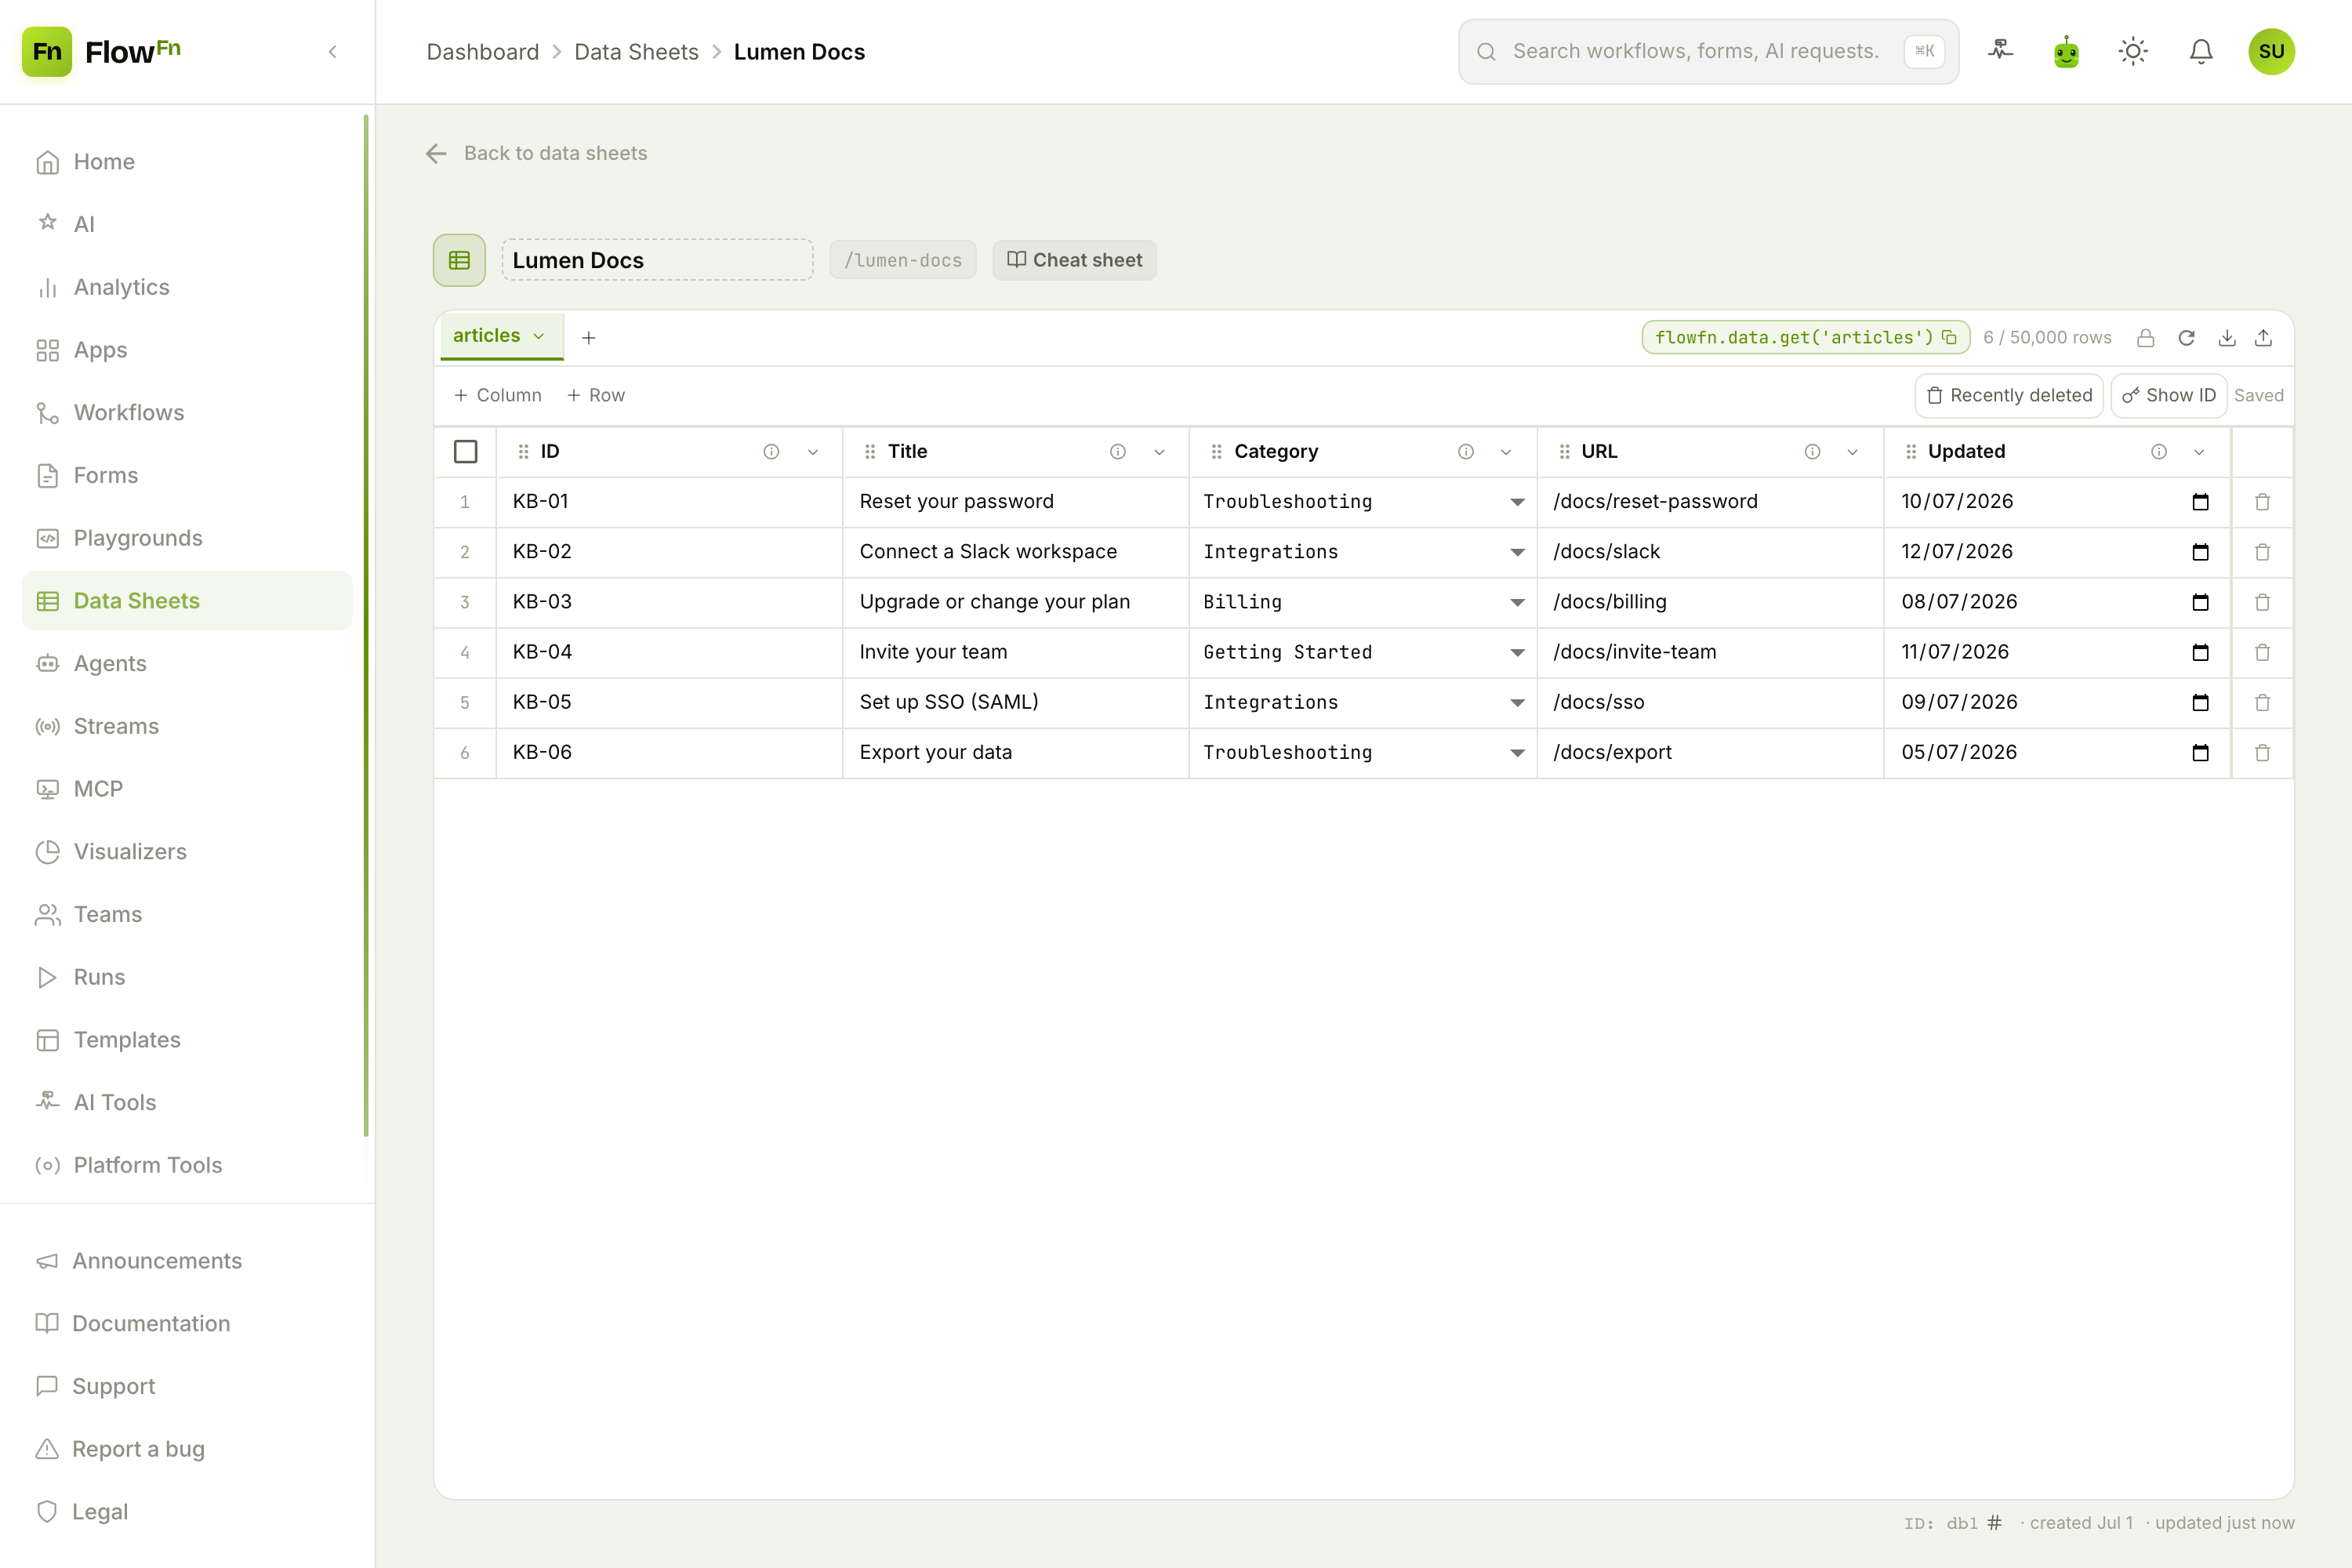Add a new Column
Viewport: 2352px width, 1568px height.
[498, 395]
